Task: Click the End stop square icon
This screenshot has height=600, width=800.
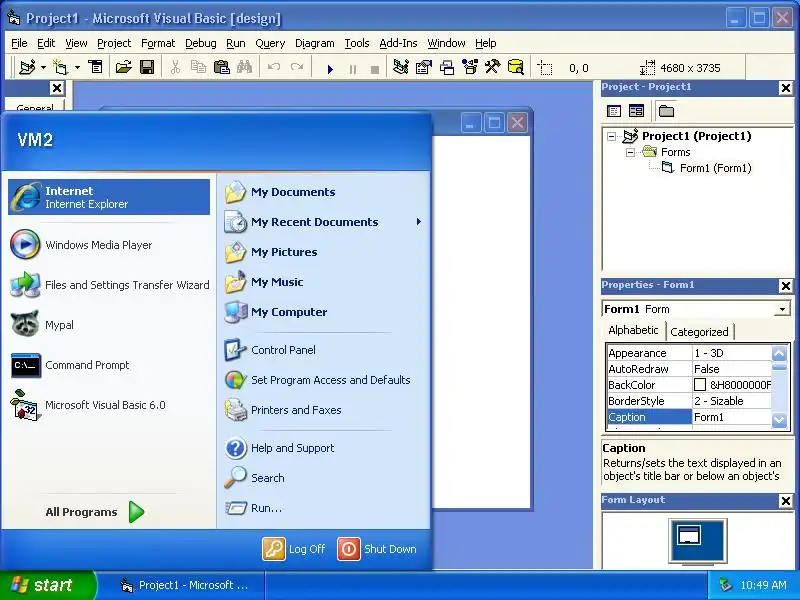Action: (375, 69)
